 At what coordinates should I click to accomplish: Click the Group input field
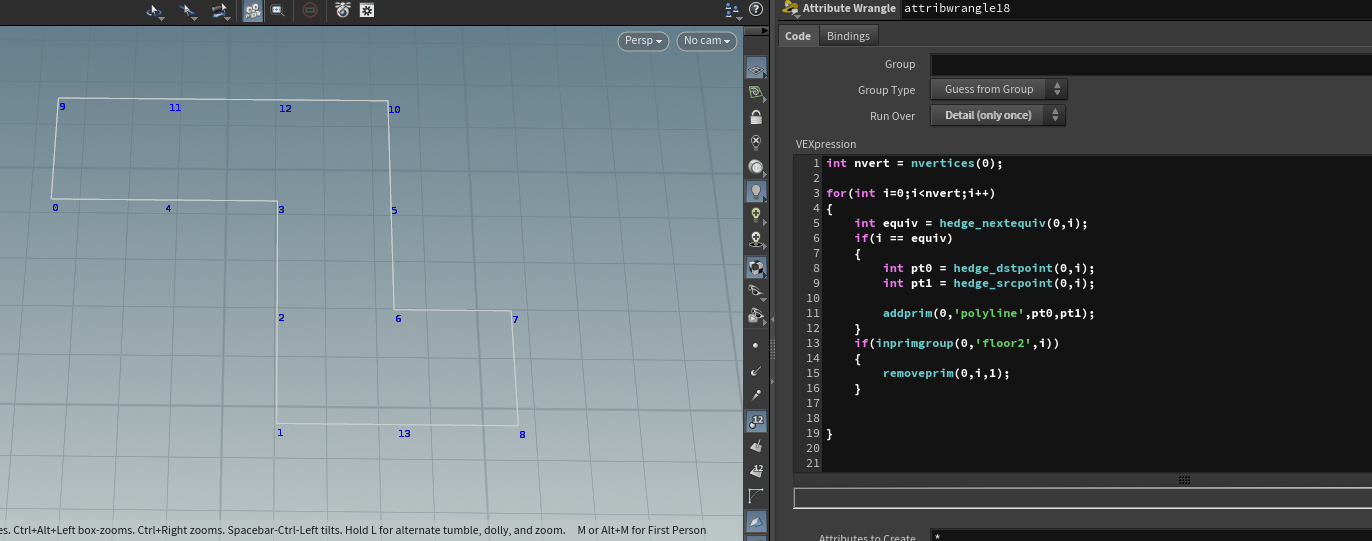click(1150, 64)
